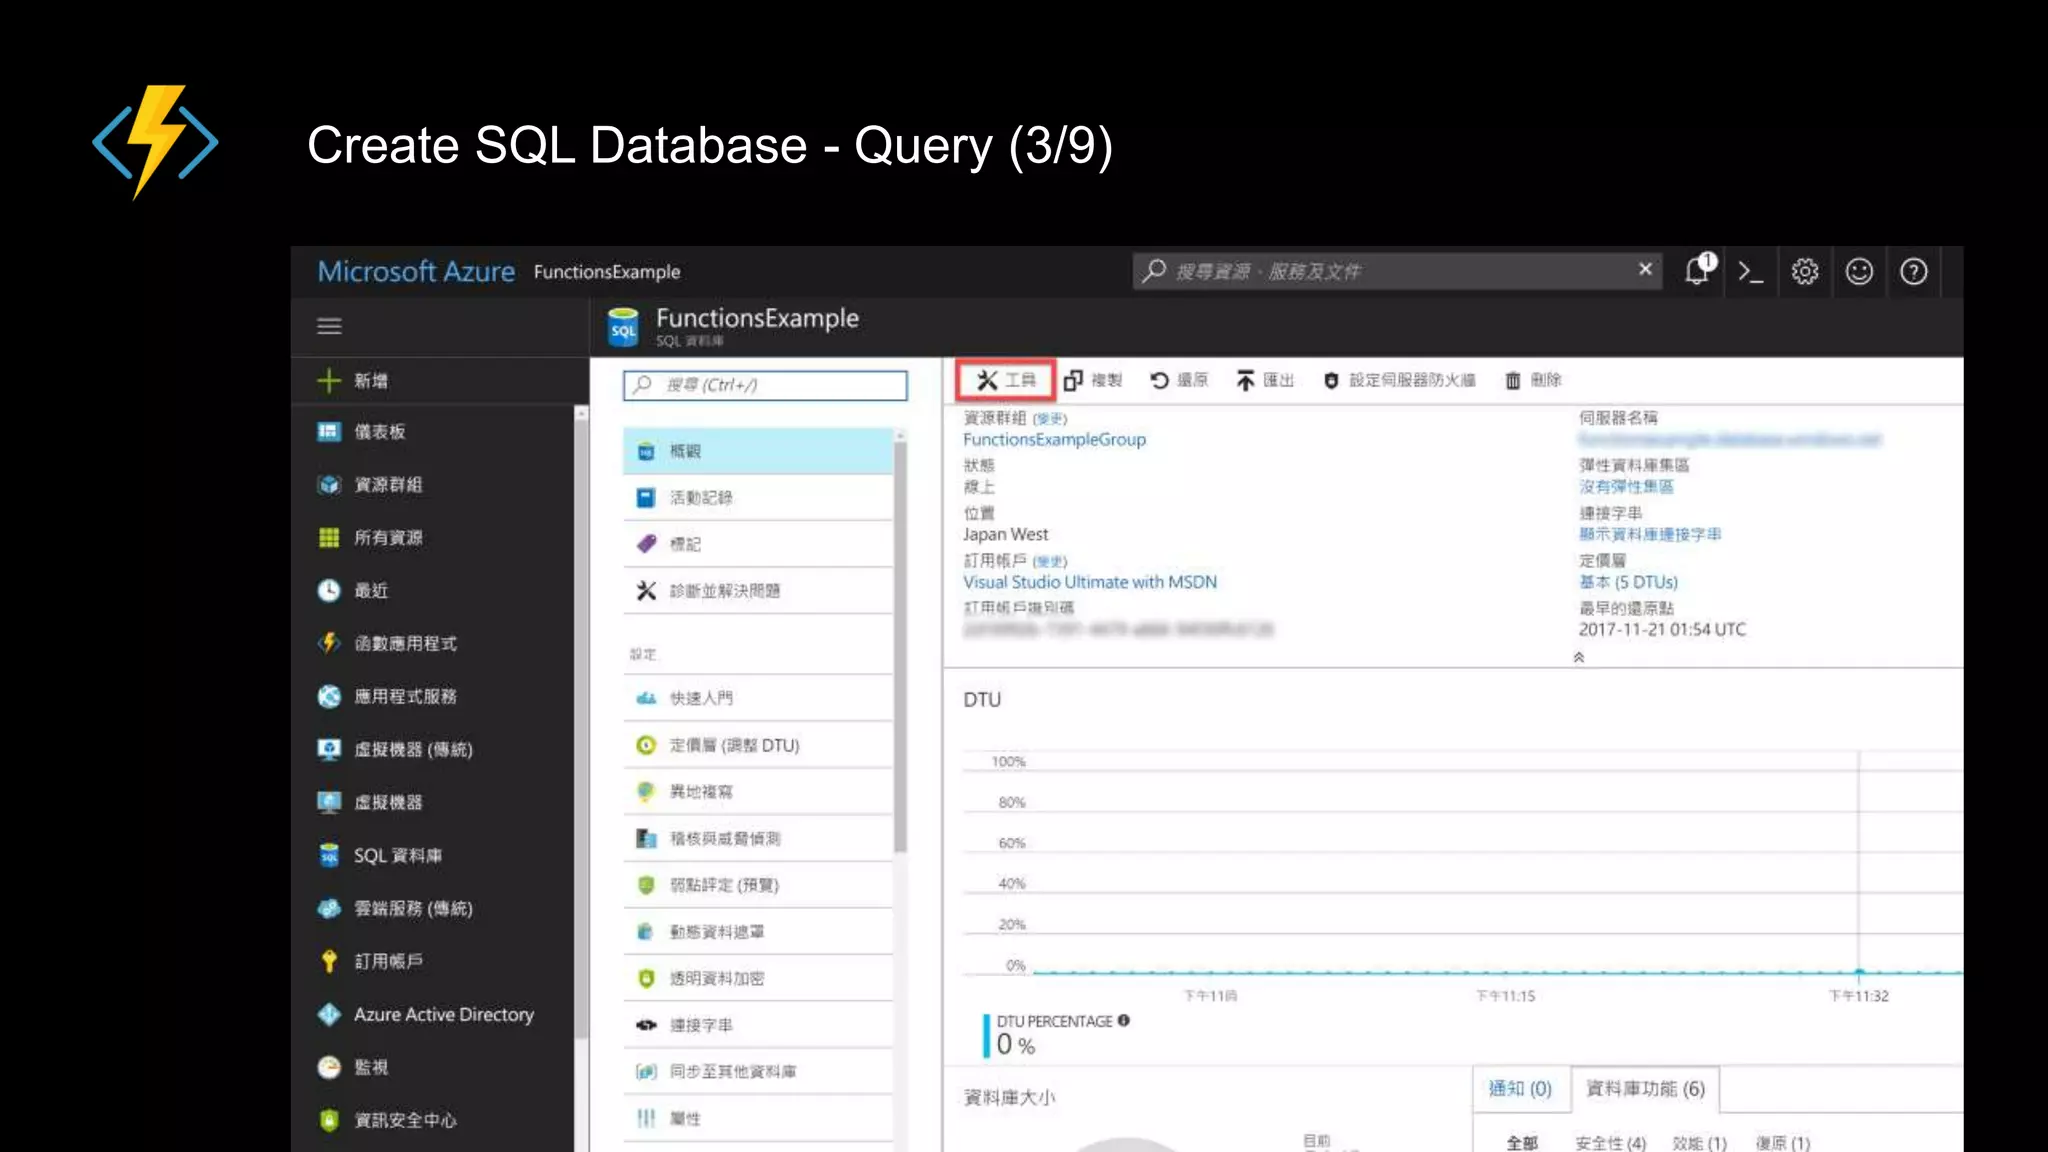Screen dimensions: 2048x1152
Task: Click the 匯出 export toolbar button
Action: [x=1265, y=380]
